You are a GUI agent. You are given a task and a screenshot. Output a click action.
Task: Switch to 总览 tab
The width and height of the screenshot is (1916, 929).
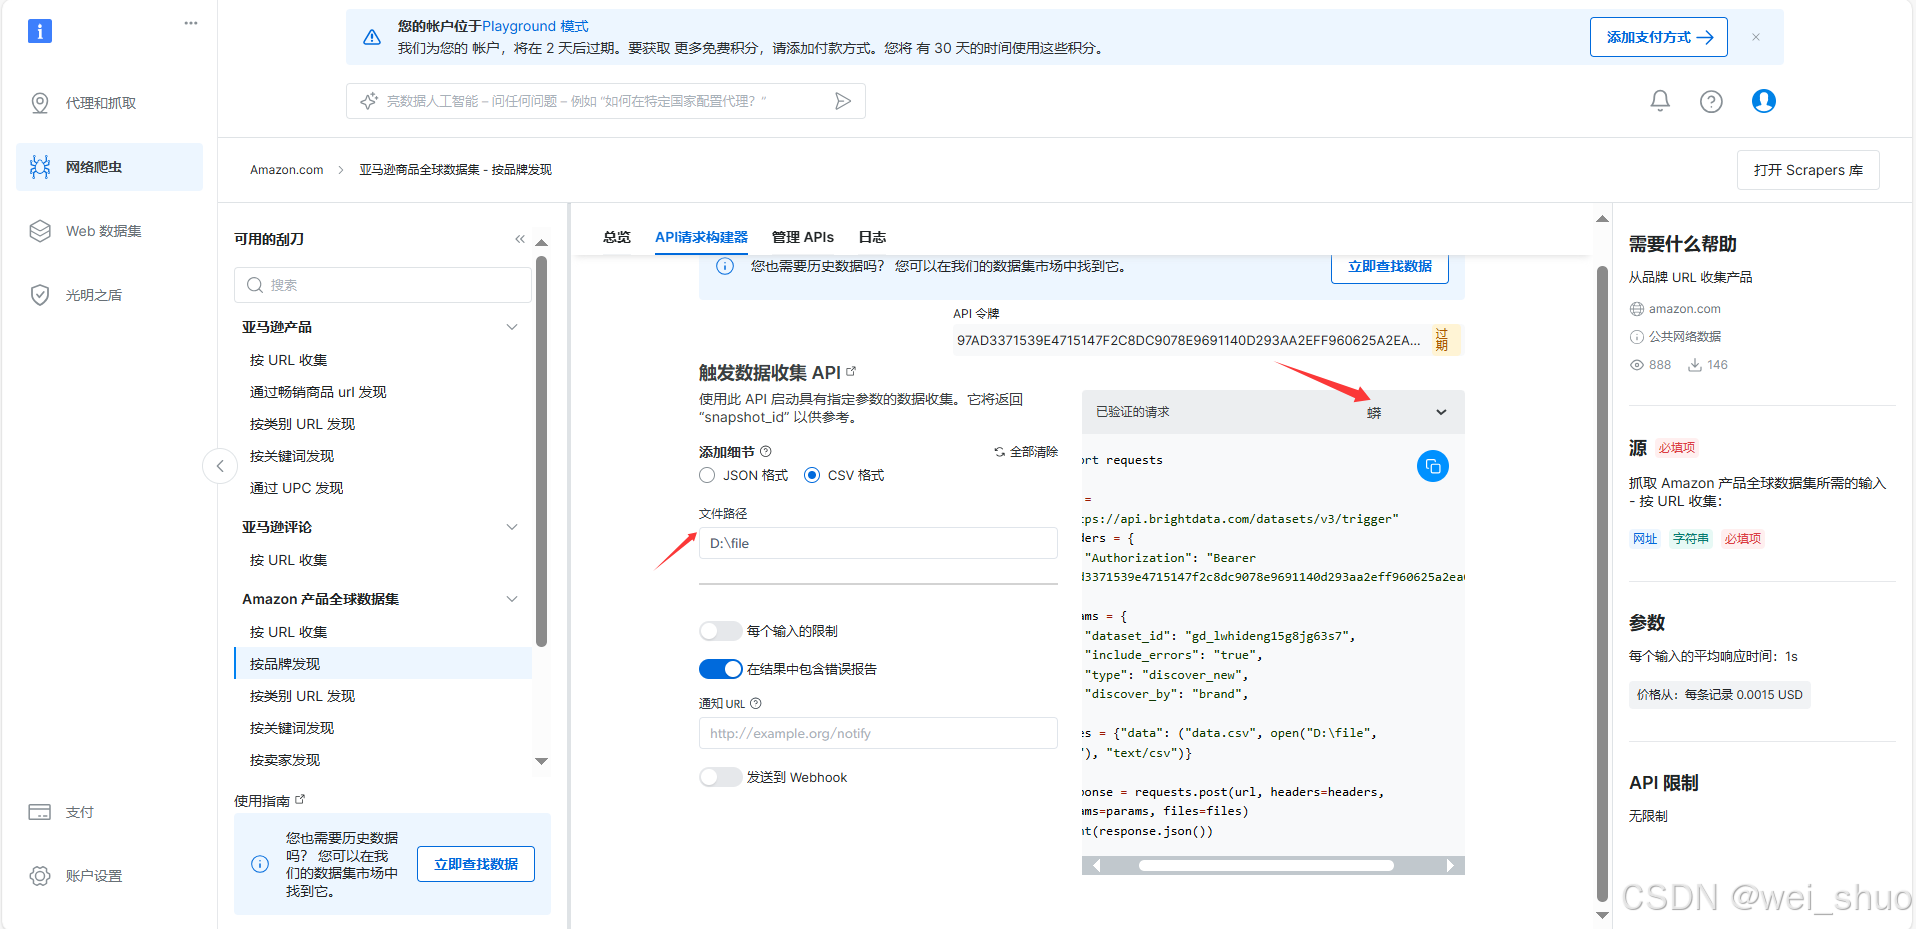[x=617, y=237]
